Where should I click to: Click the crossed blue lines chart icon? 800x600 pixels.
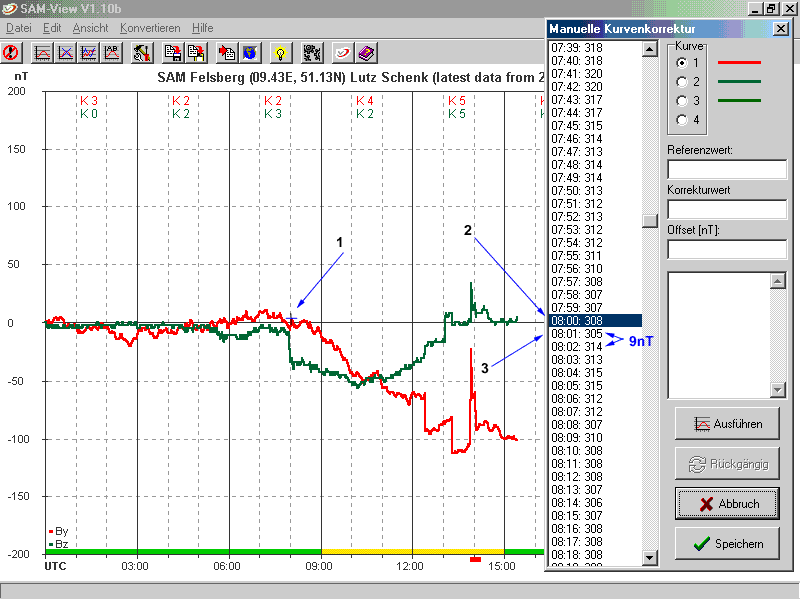pos(65,53)
